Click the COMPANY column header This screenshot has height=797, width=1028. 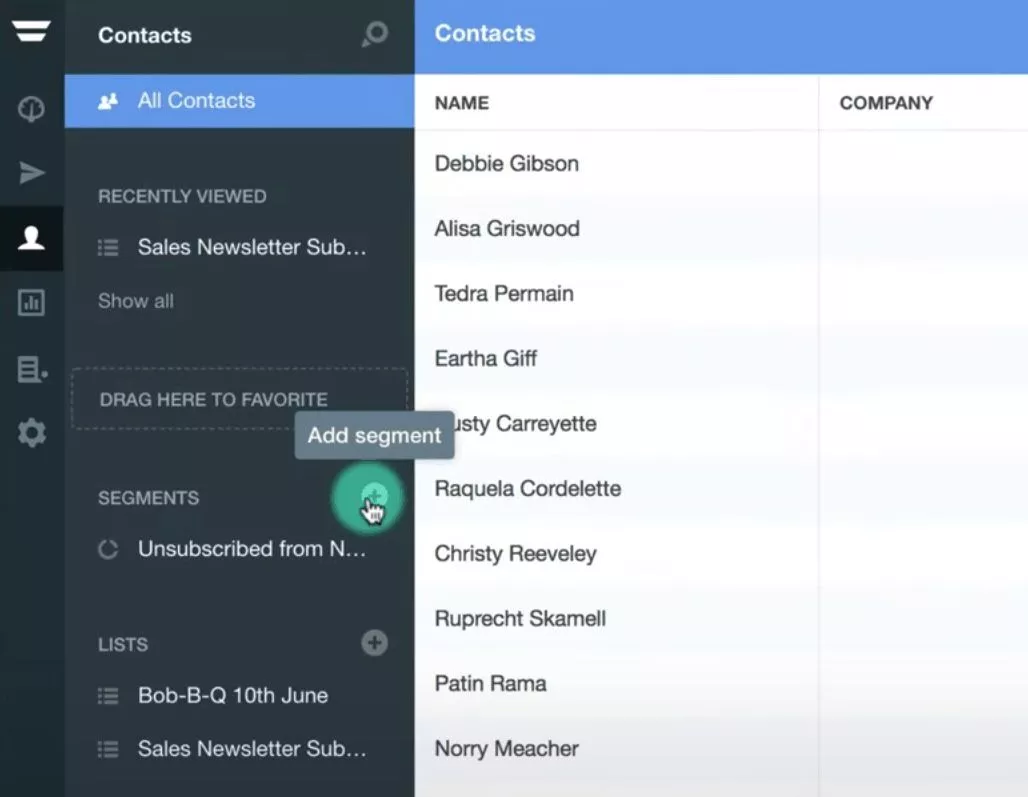point(885,103)
